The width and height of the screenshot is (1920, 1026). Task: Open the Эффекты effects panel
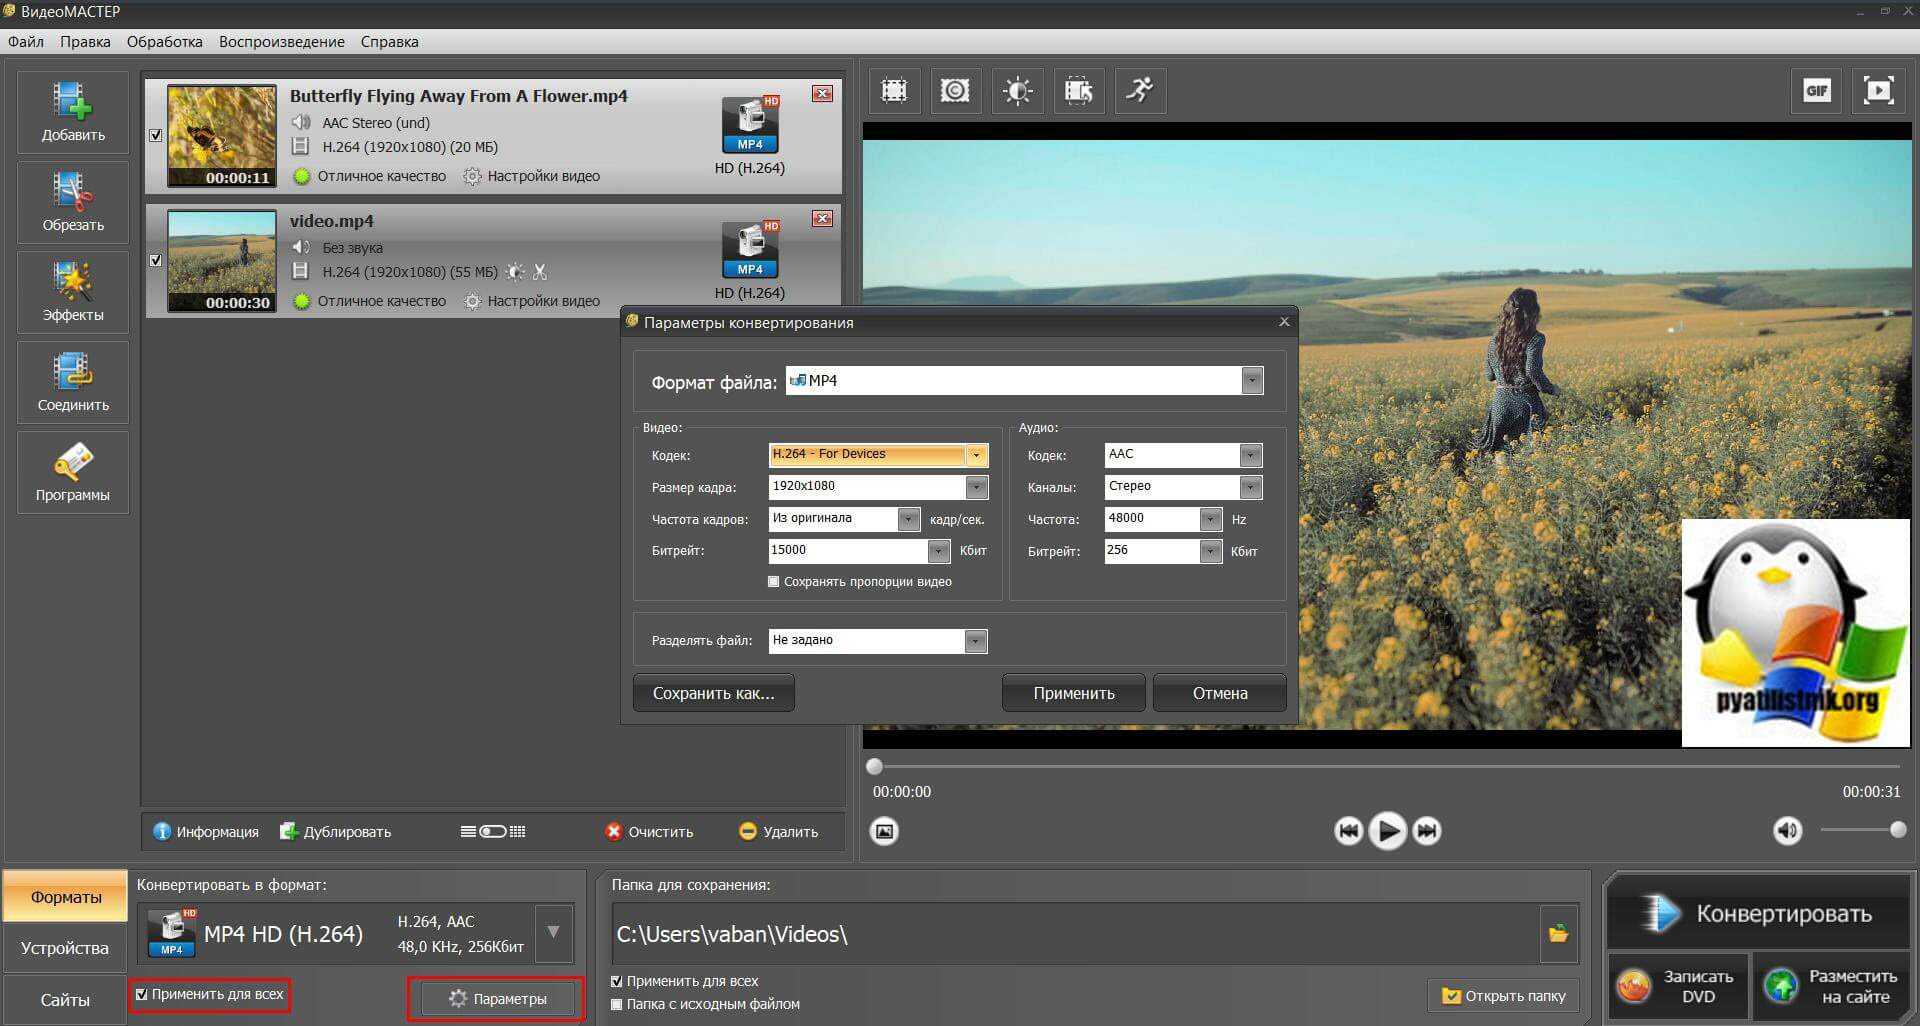coord(72,291)
